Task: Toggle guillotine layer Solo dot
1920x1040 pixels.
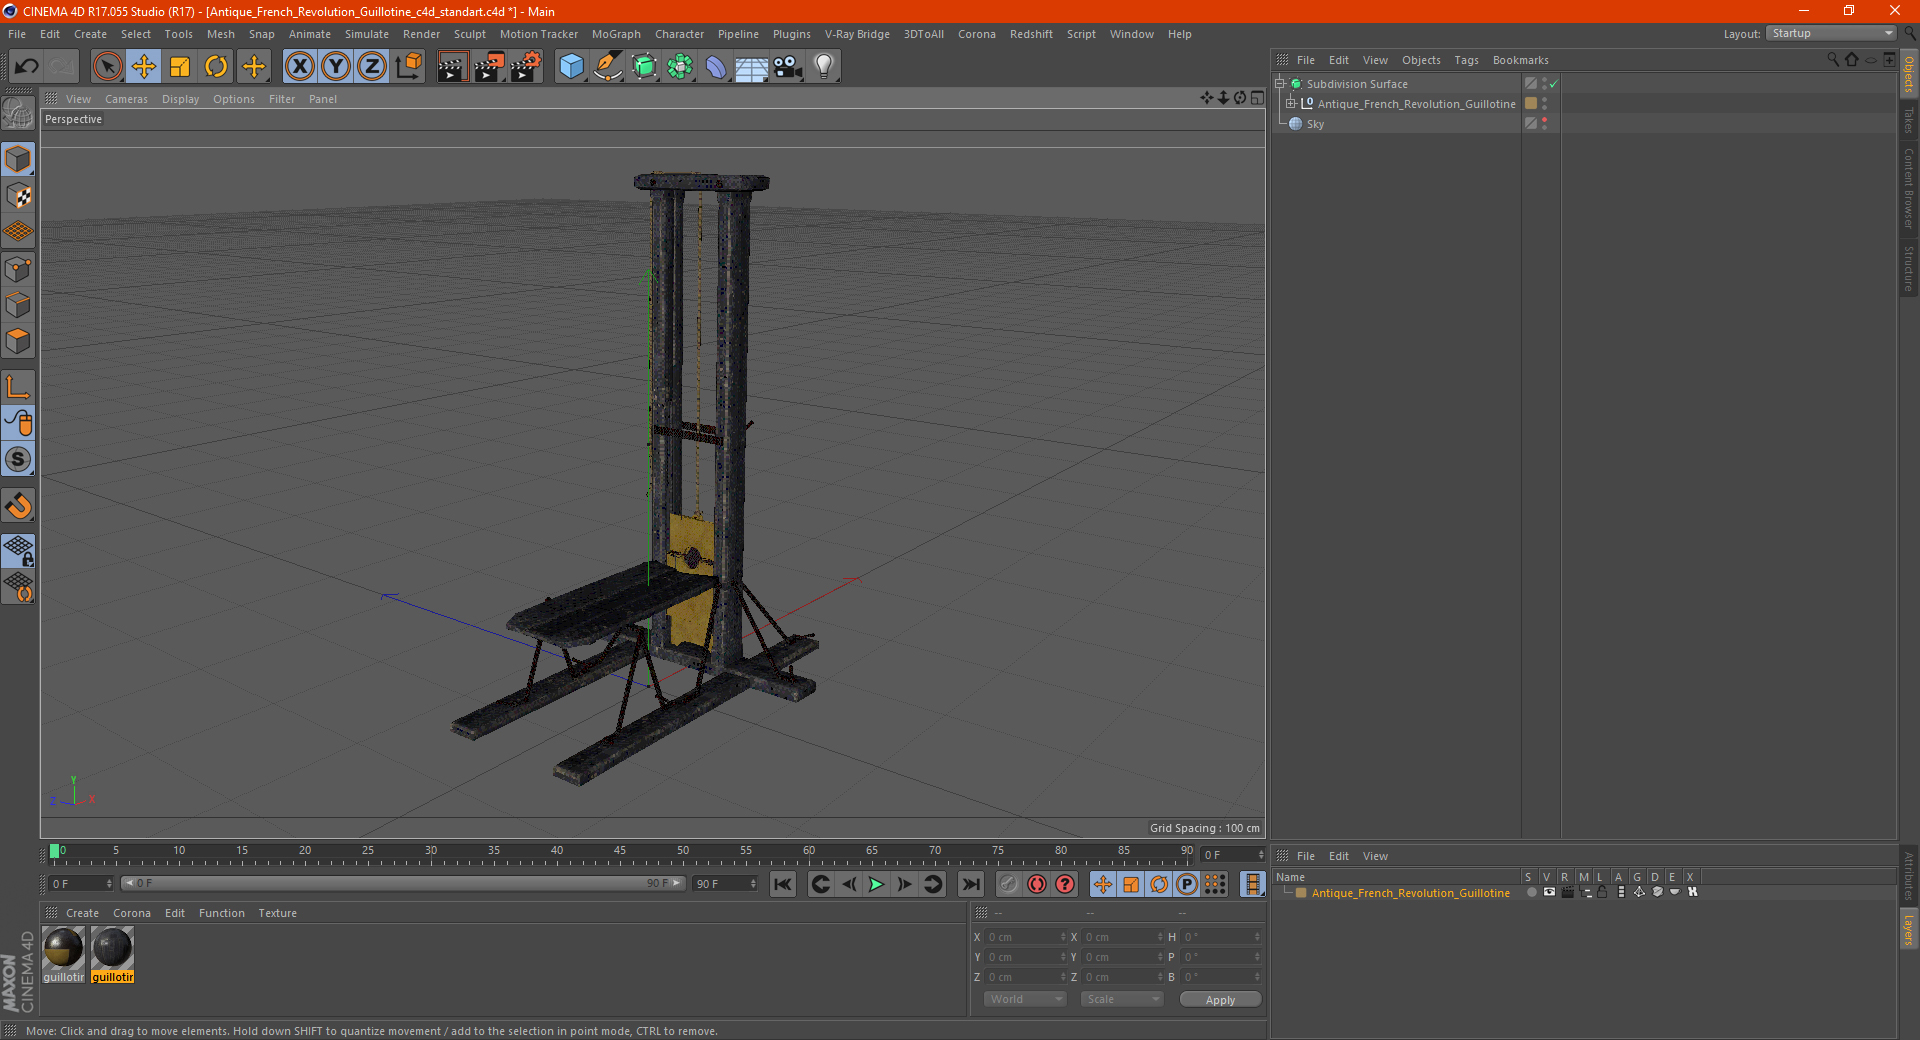Action: click(x=1531, y=892)
